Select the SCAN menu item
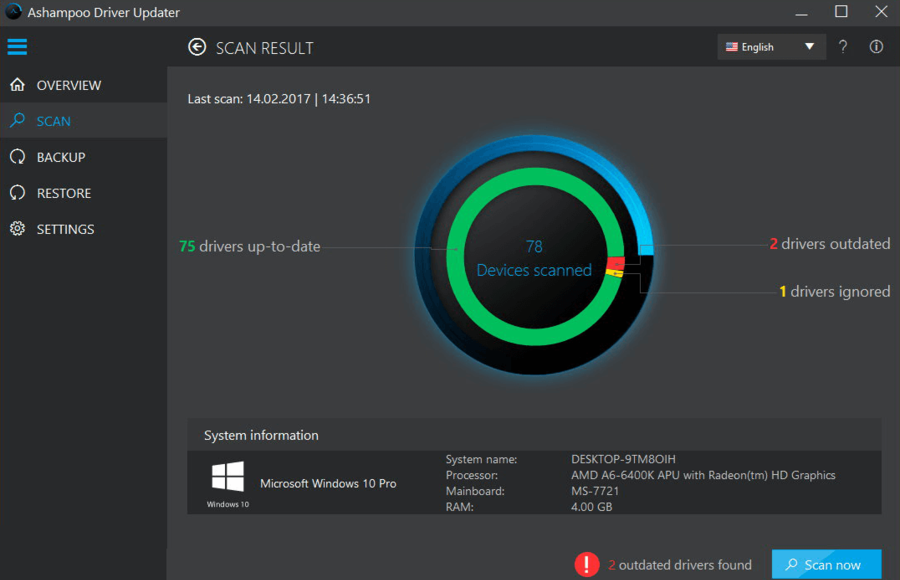Viewport: 900px width, 580px height. coord(84,121)
